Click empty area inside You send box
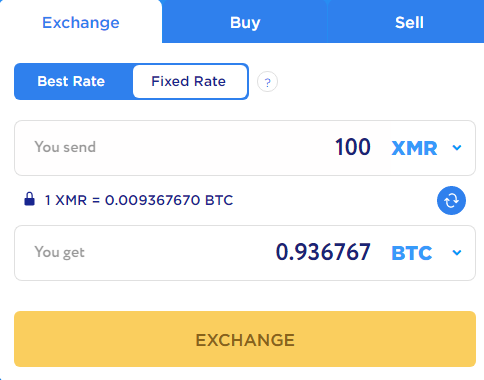 click(x=213, y=148)
